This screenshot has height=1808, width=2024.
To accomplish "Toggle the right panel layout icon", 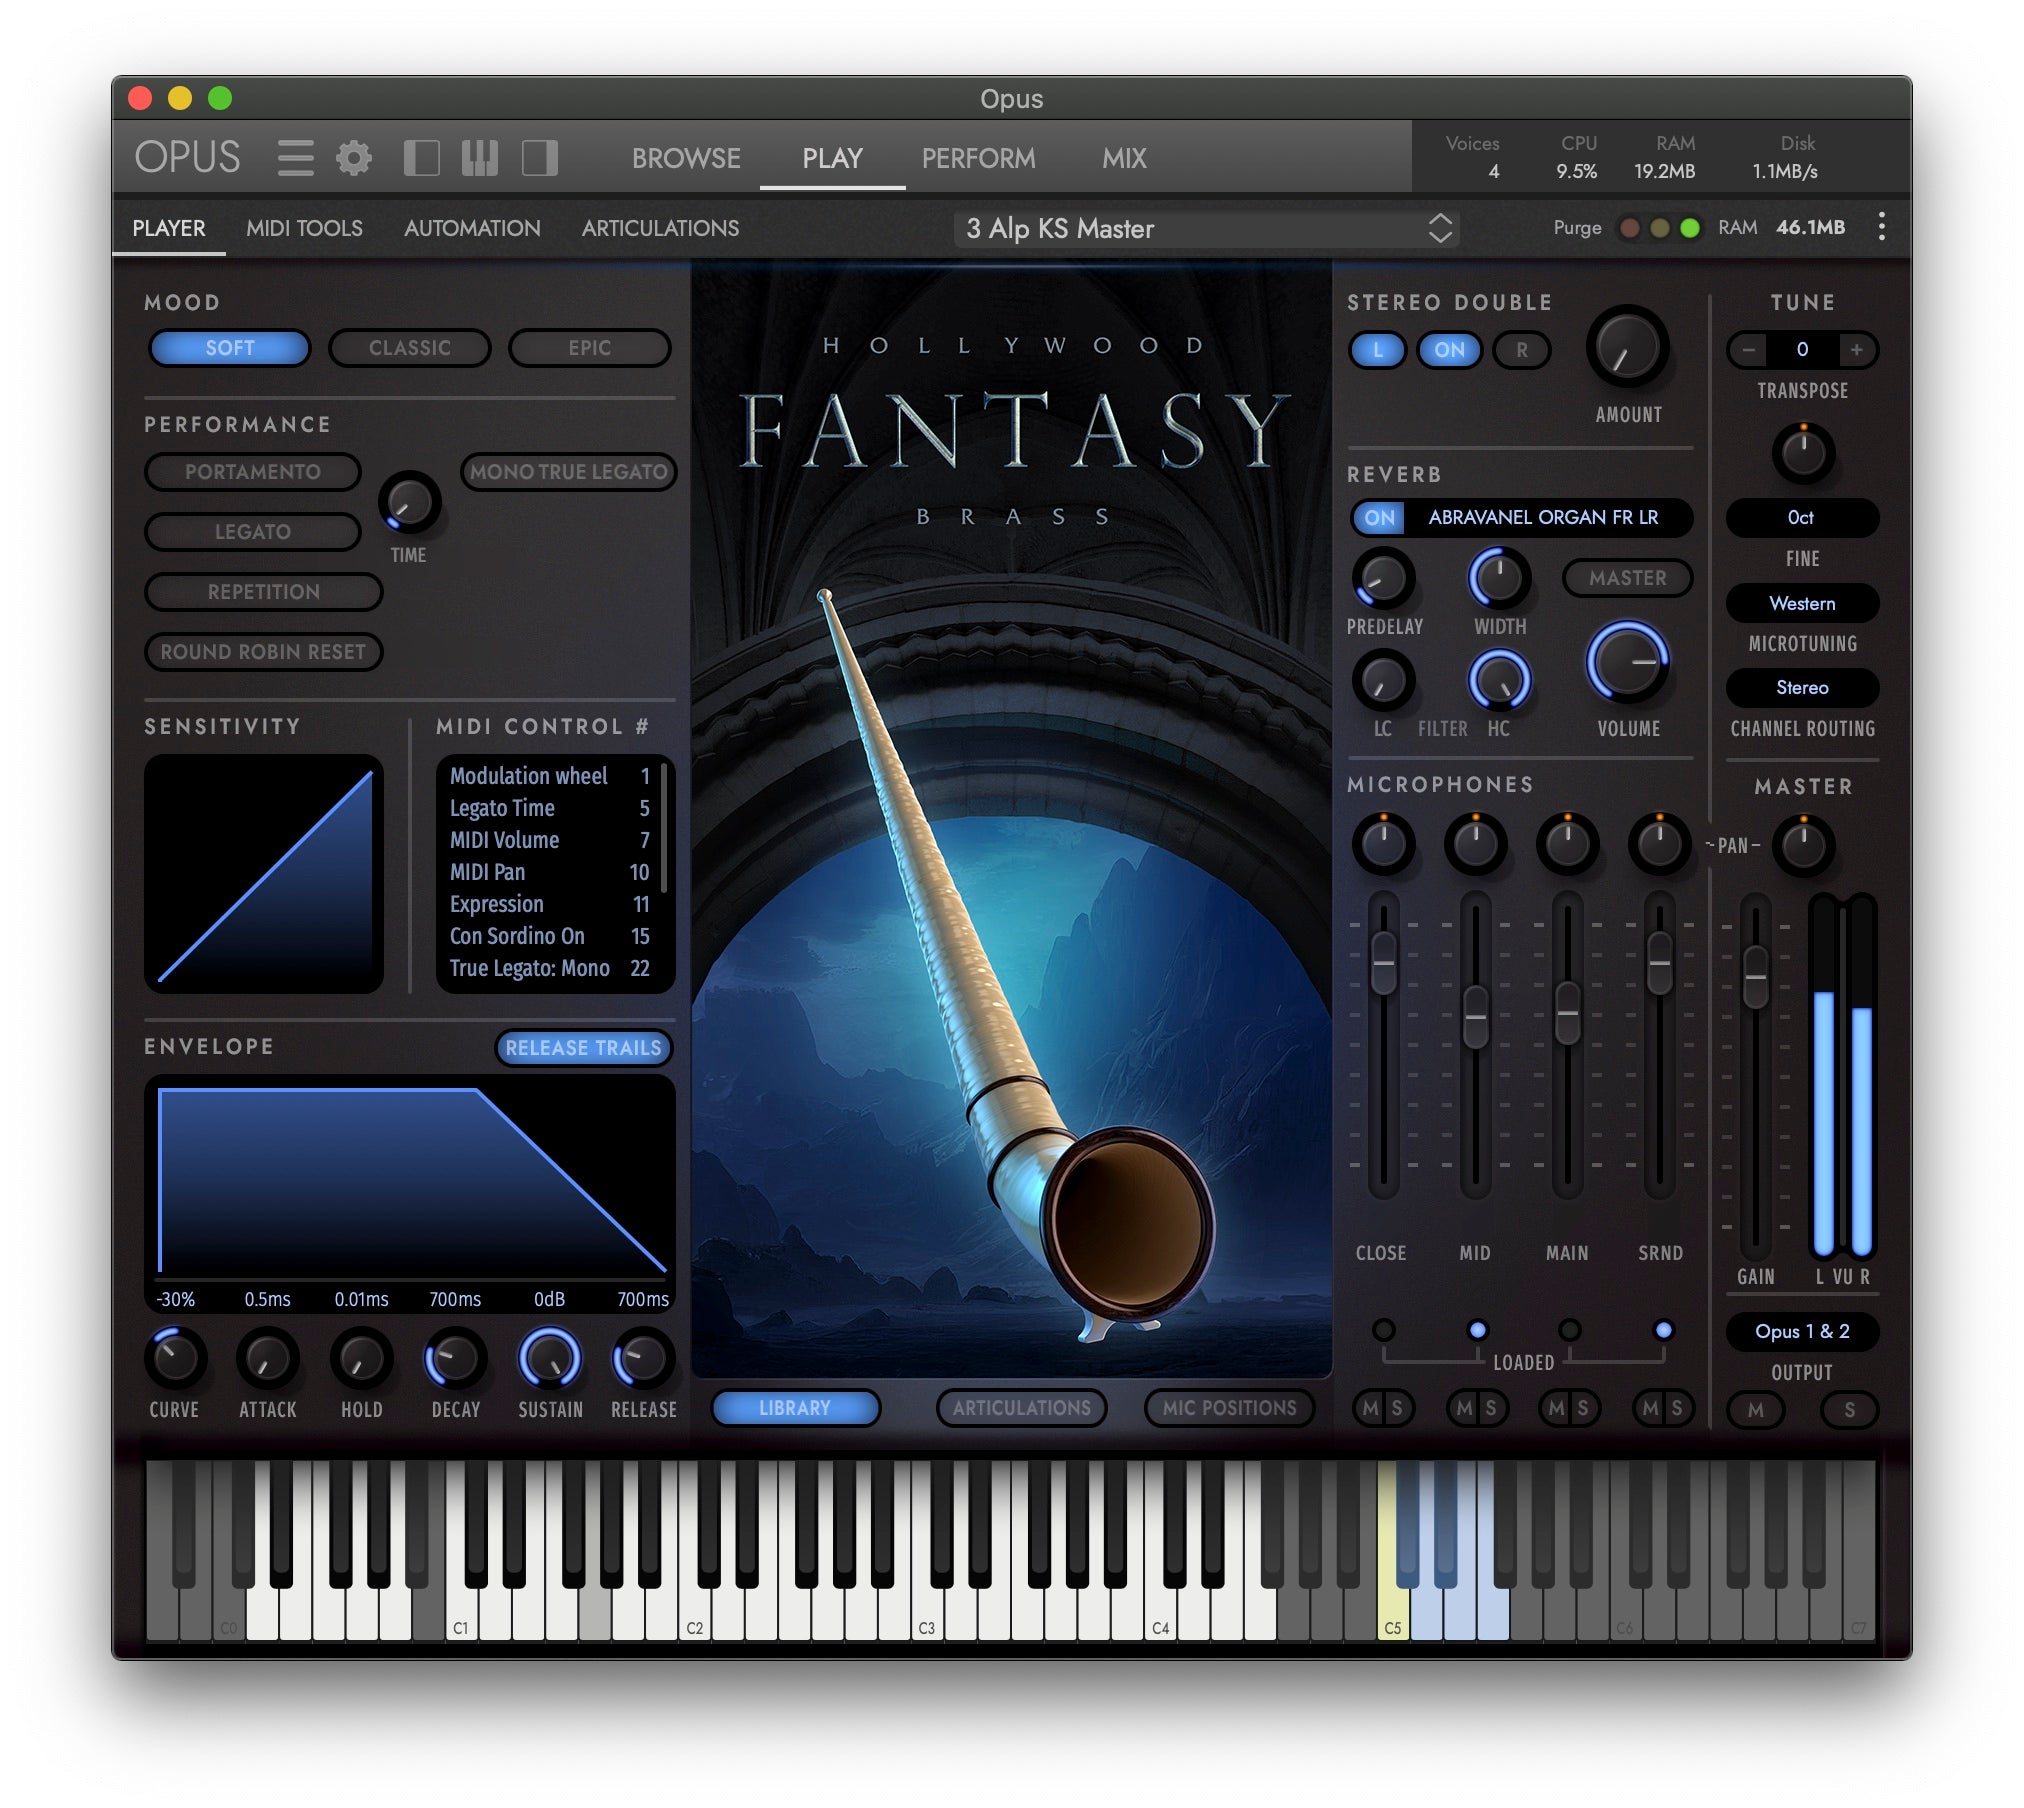I will [x=539, y=158].
